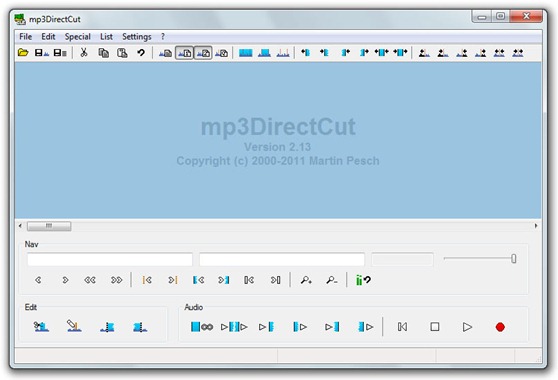The height and width of the screenshot is (380, 558).
Task: Start playback with the triangle play button
Action: (x=467, y=327)
